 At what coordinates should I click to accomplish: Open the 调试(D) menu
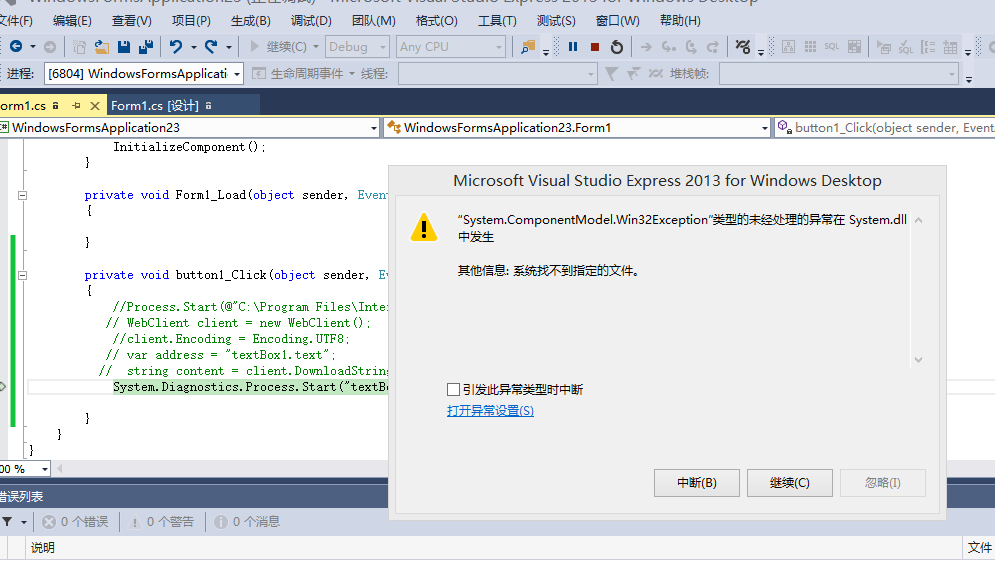click(311, 21)
